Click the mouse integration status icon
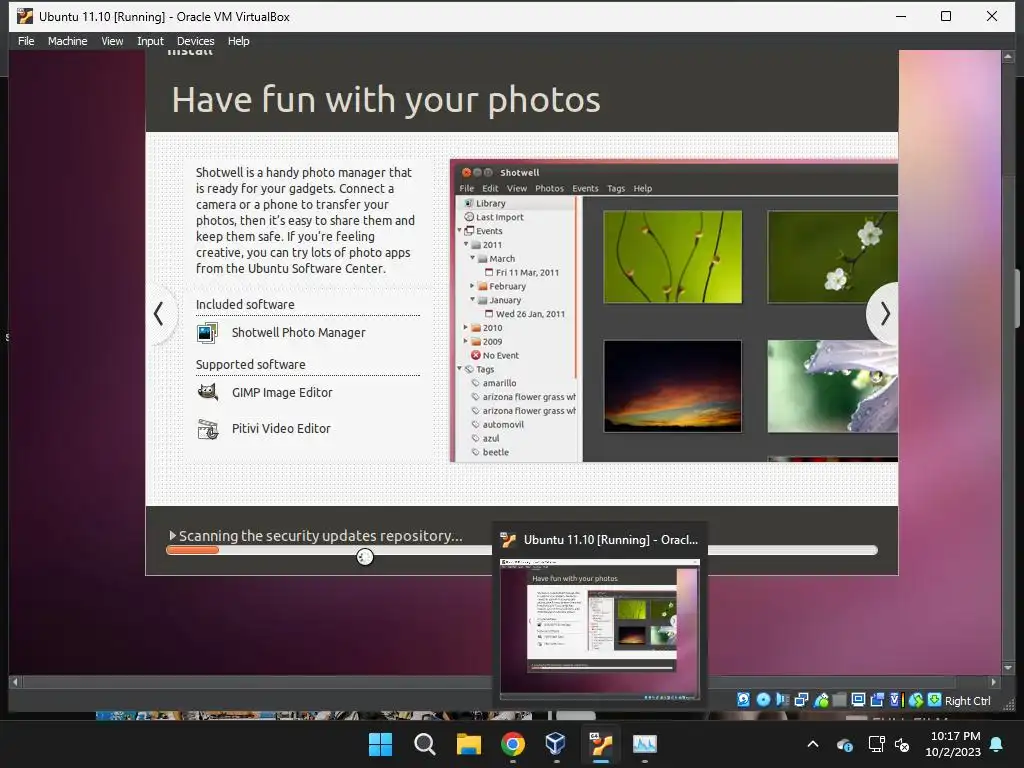Screen dimensions: 1024x768 pos(916,700)
